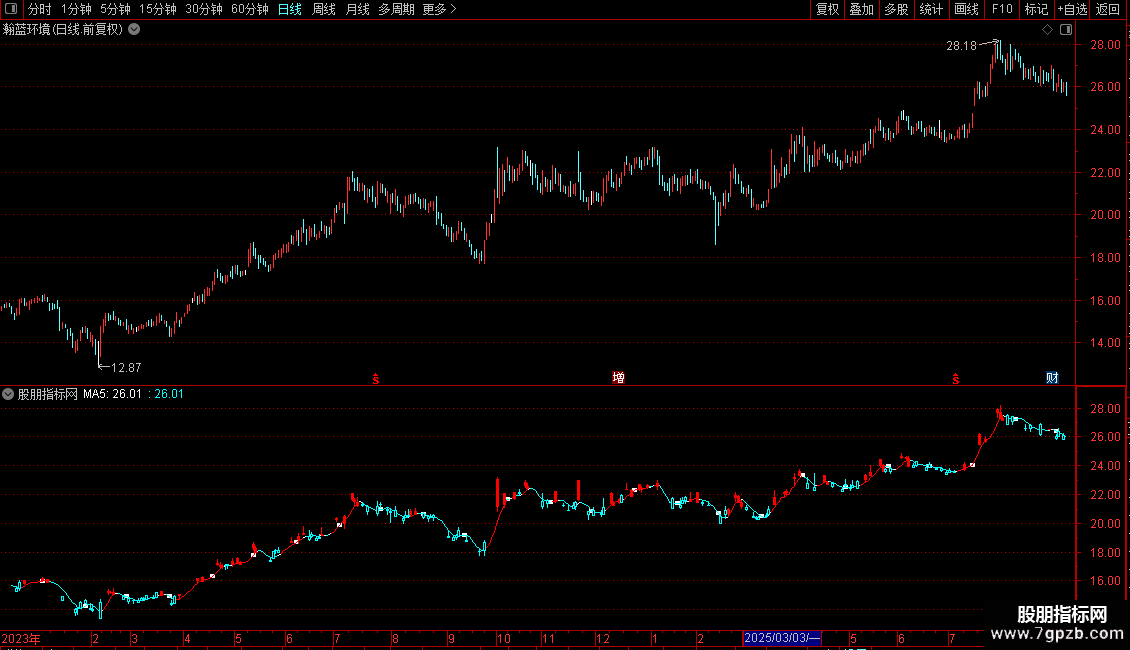Click the 瀚蓝环境(日线 前复权) chart title
The width and height of the screenshot is (1130, 650).
[63, 30]
